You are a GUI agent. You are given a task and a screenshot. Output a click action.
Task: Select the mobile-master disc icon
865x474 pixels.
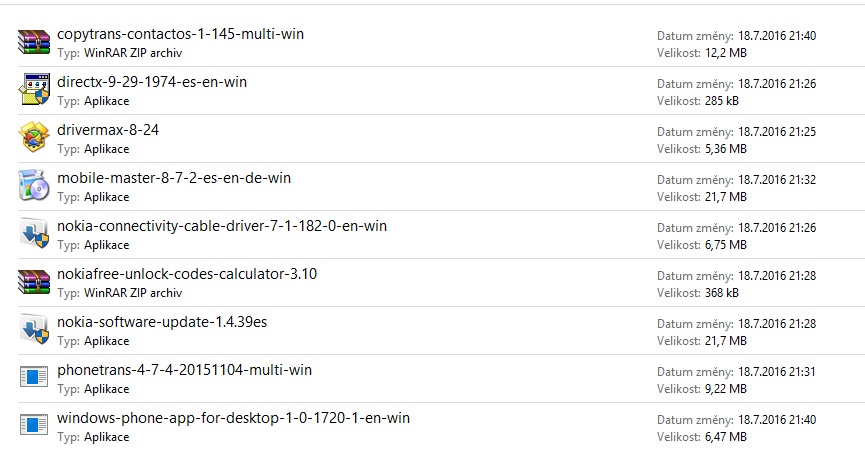(34, 186)
